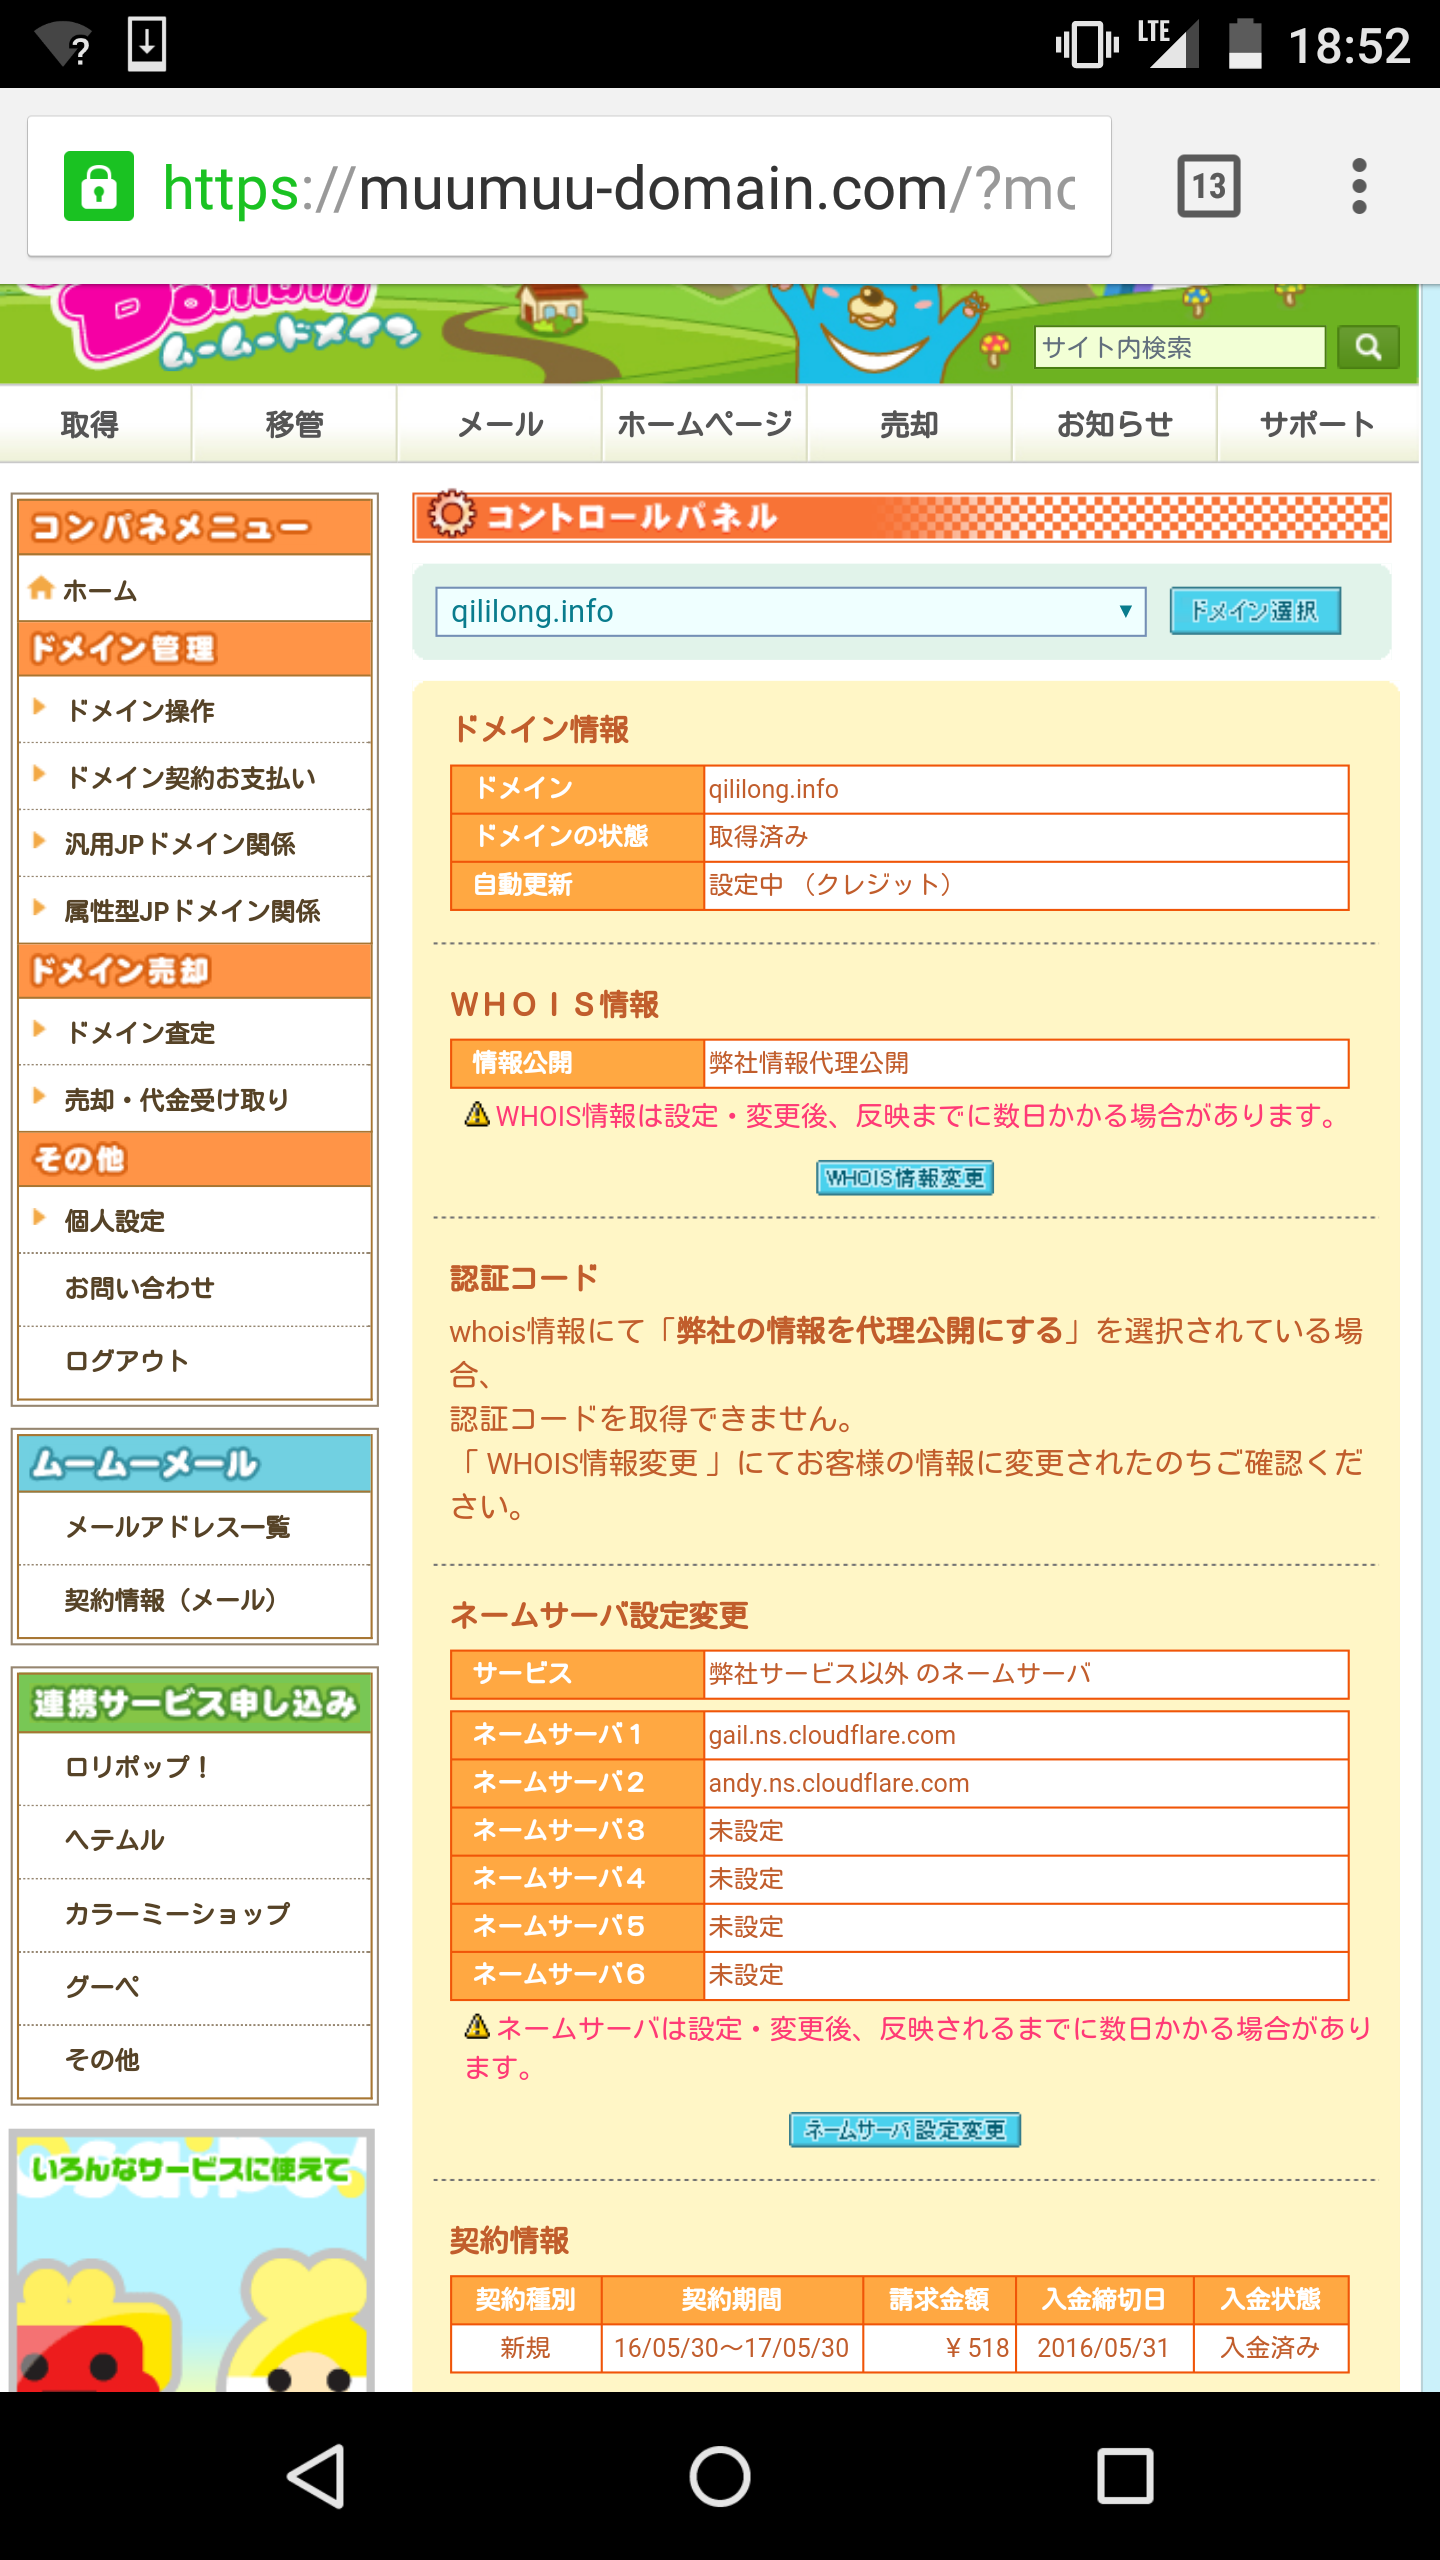Click the arrow before 属性型JPドメイン関係
Viewport: 1440px width, 2560px height.
40,907
